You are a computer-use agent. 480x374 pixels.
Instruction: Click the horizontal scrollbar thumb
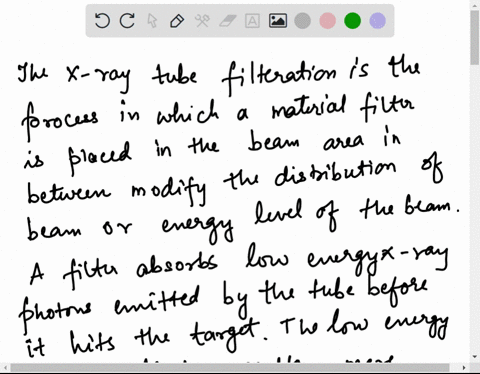click(230, 368)
